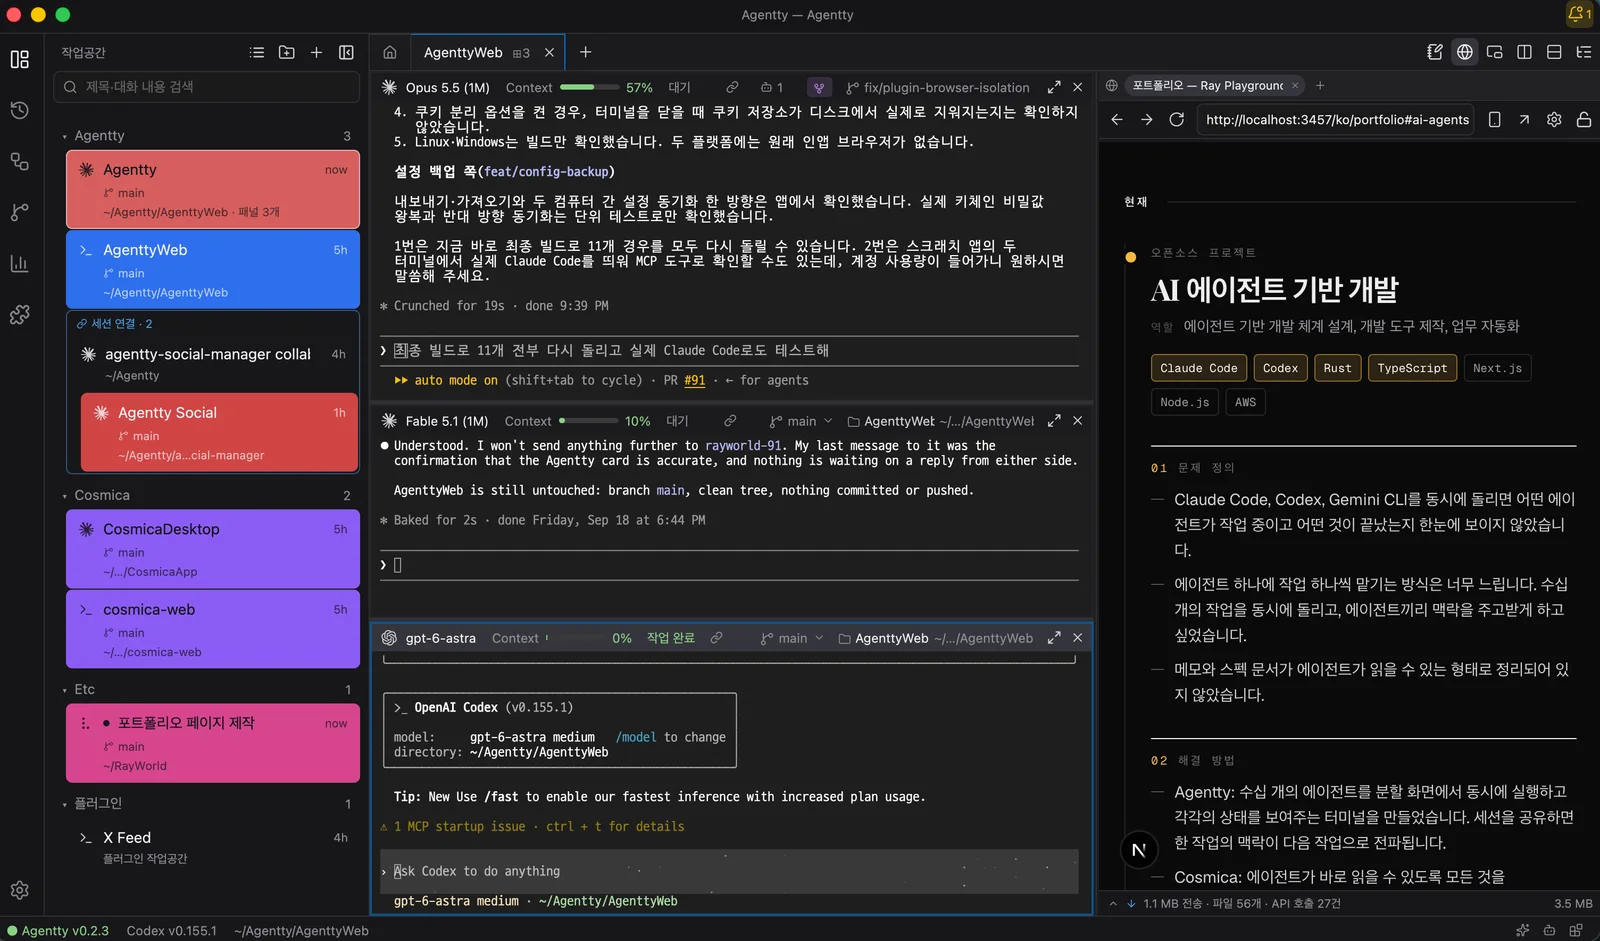Switch to stacked rows layout
The width and height of the screenshot is (1600, 941).
point(1554,52)
